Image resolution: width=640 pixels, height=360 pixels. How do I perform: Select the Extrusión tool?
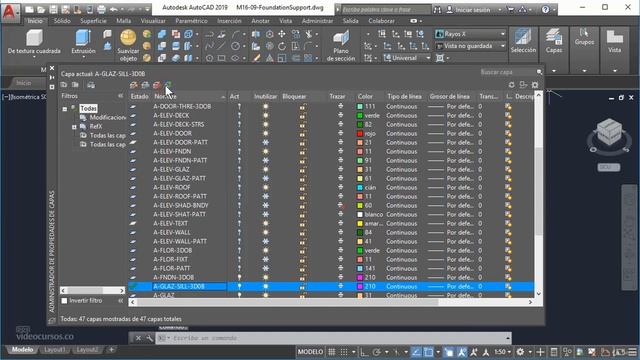coord(83,42)
